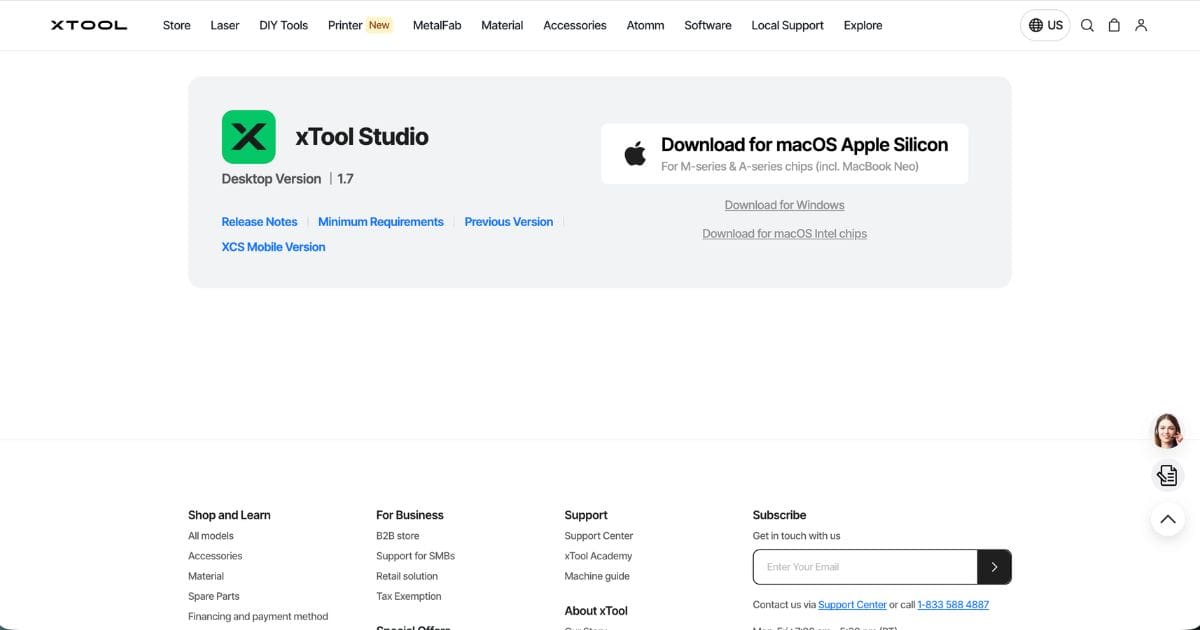Open the shopping bag icon
The image size is (1200, 630).
pyautogui.click(x=1114, y=25)
